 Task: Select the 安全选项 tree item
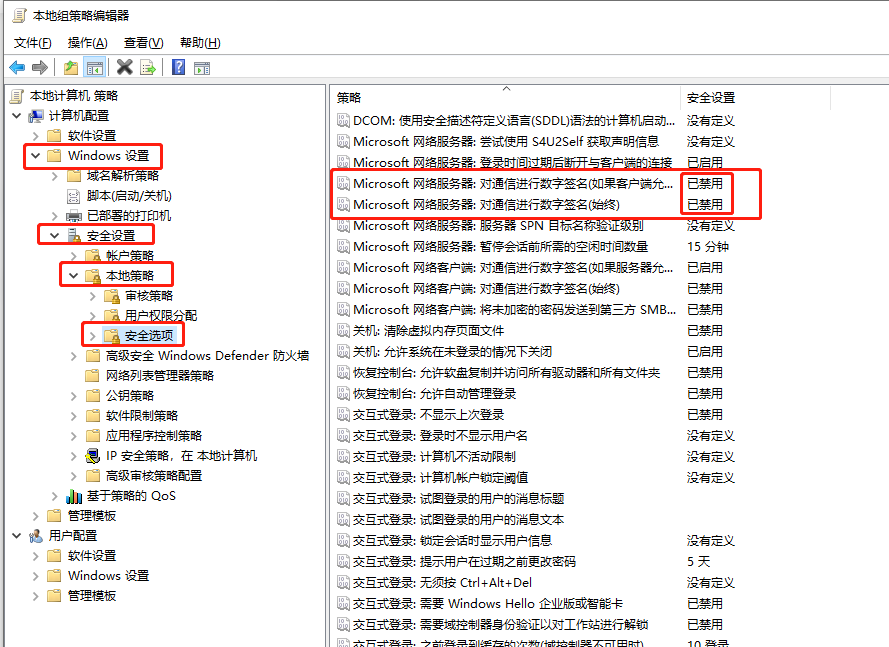147,335
